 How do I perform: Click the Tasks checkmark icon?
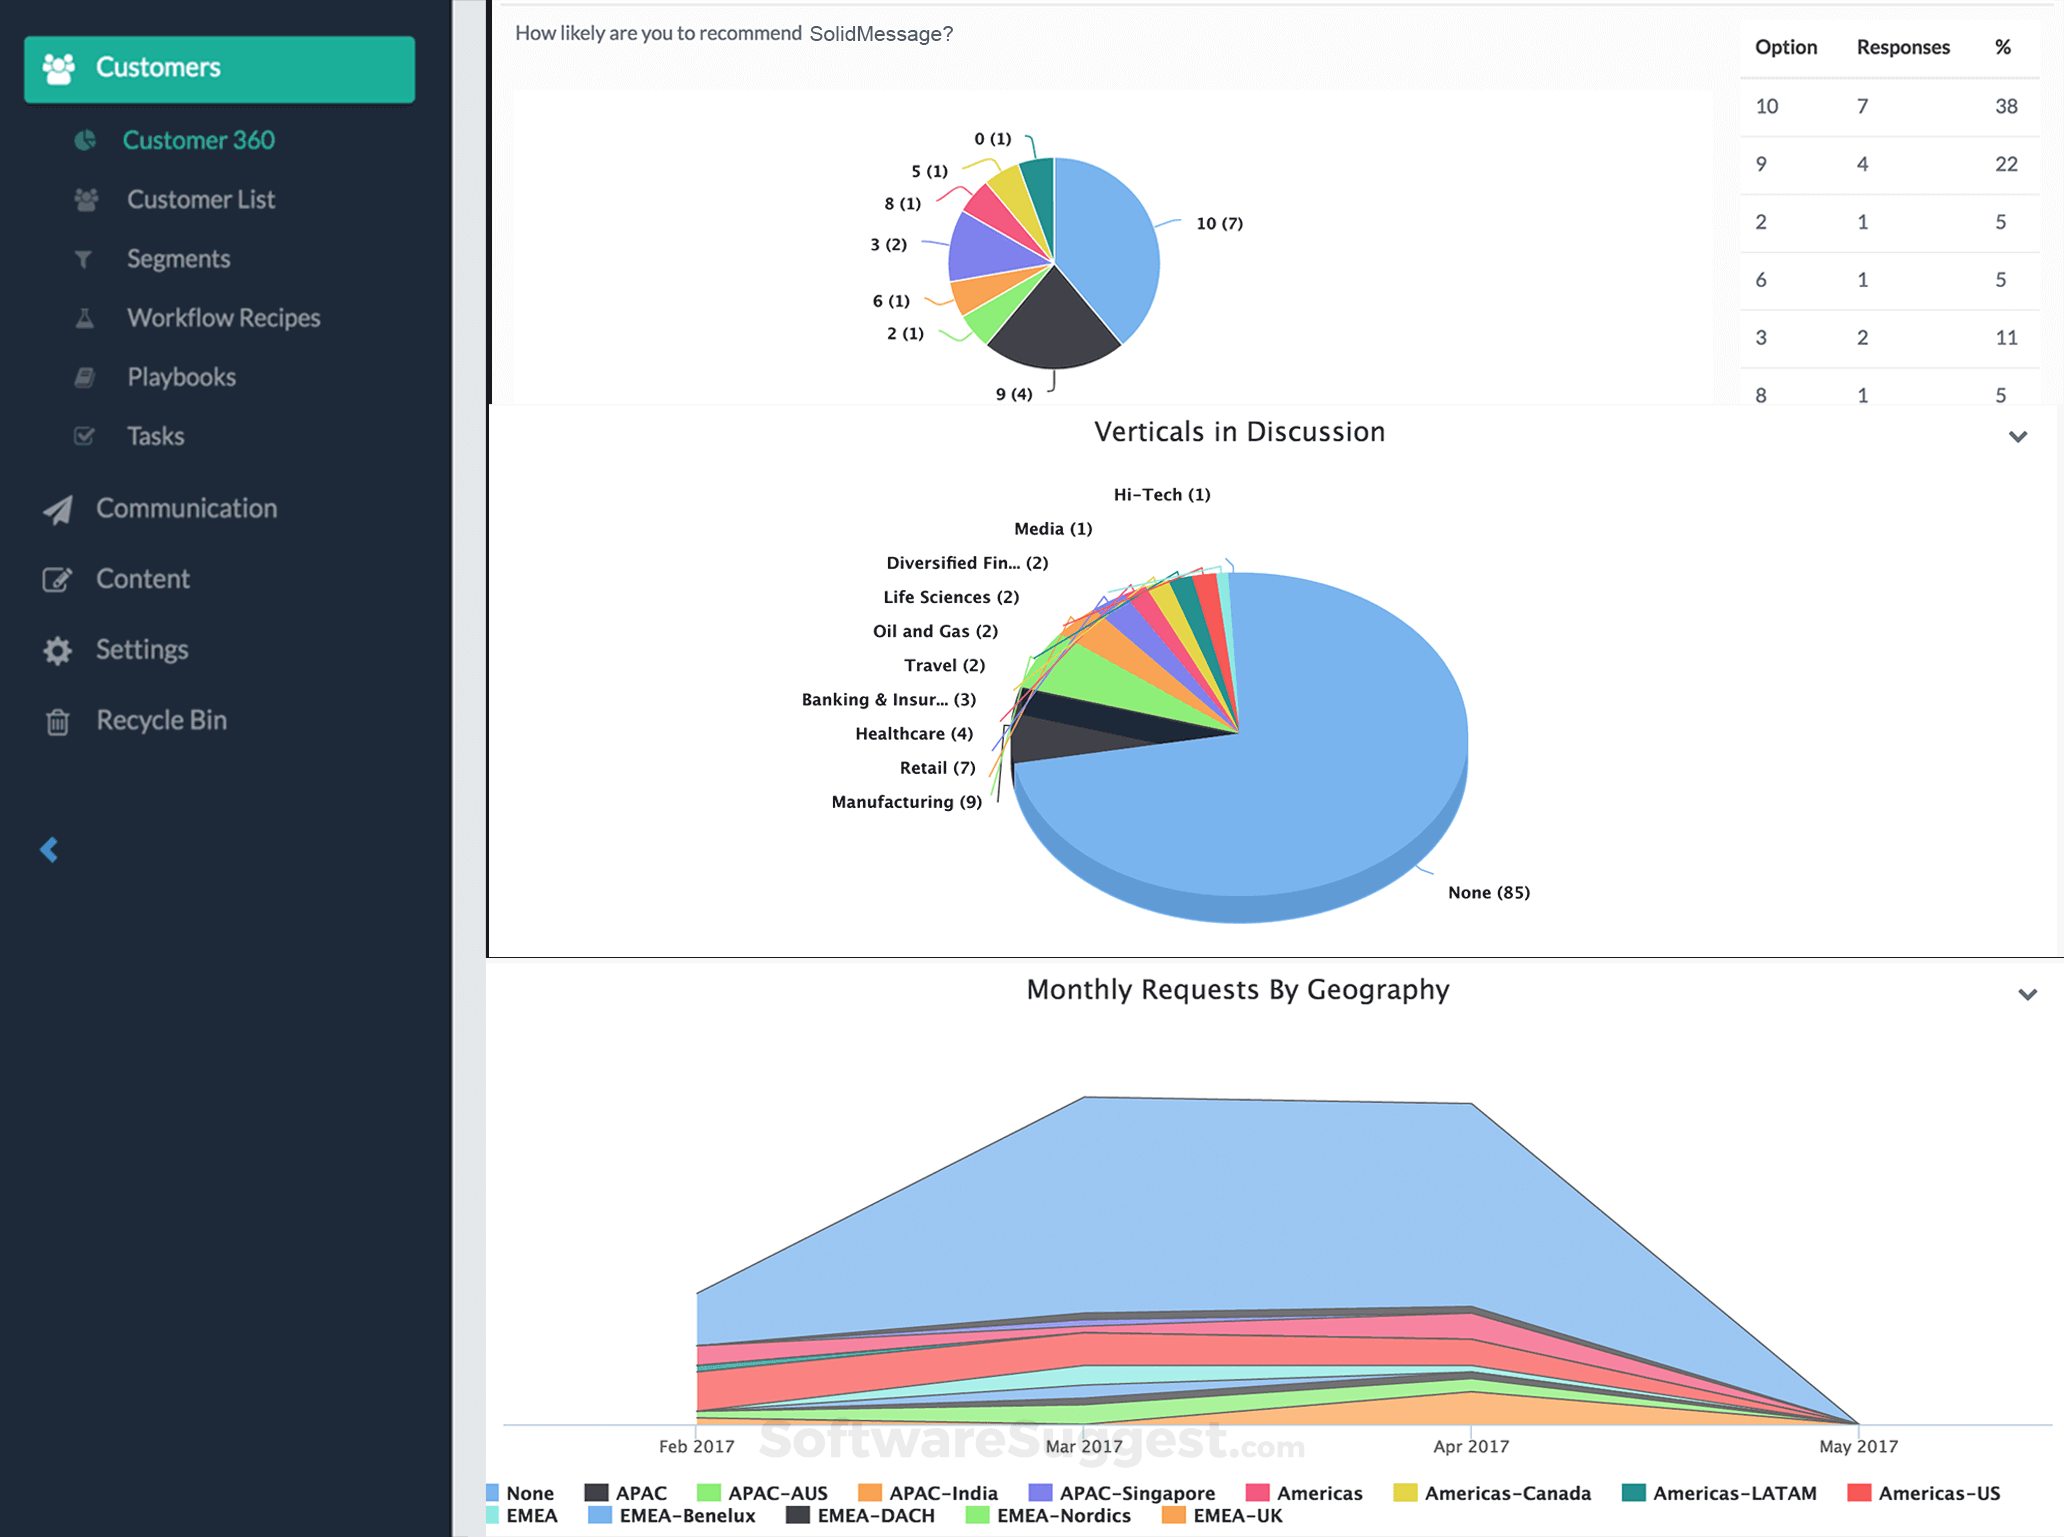click(x=84, y=436)
